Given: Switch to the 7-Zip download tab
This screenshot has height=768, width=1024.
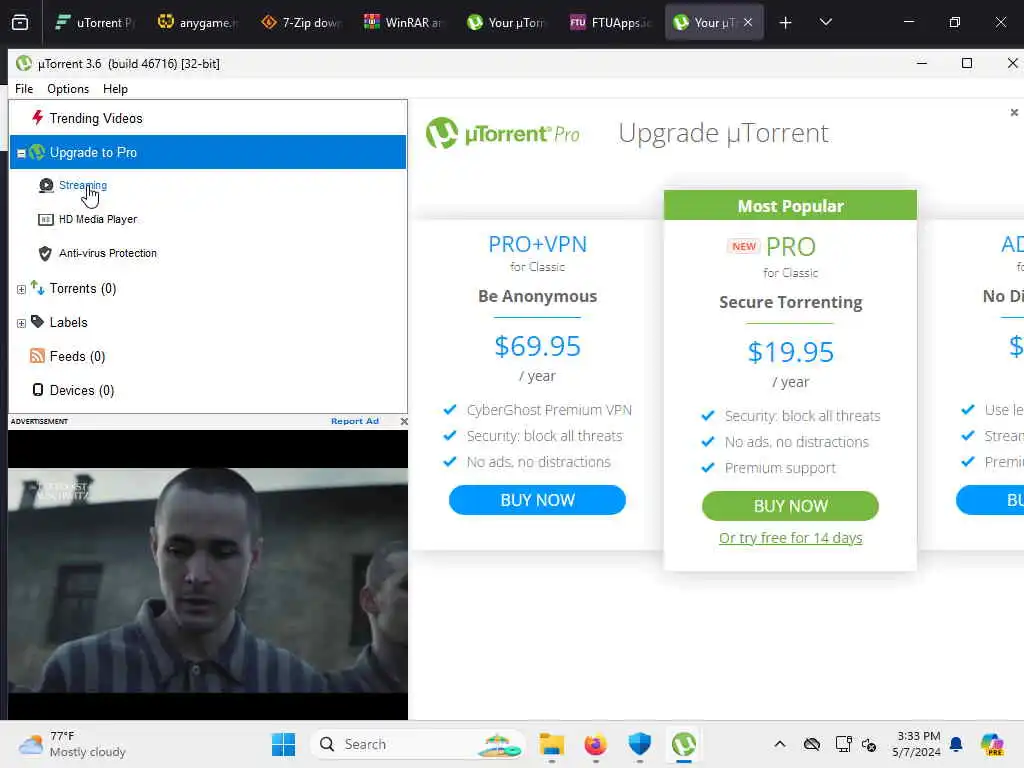Looking at the screenshot, I should [301, 22].
